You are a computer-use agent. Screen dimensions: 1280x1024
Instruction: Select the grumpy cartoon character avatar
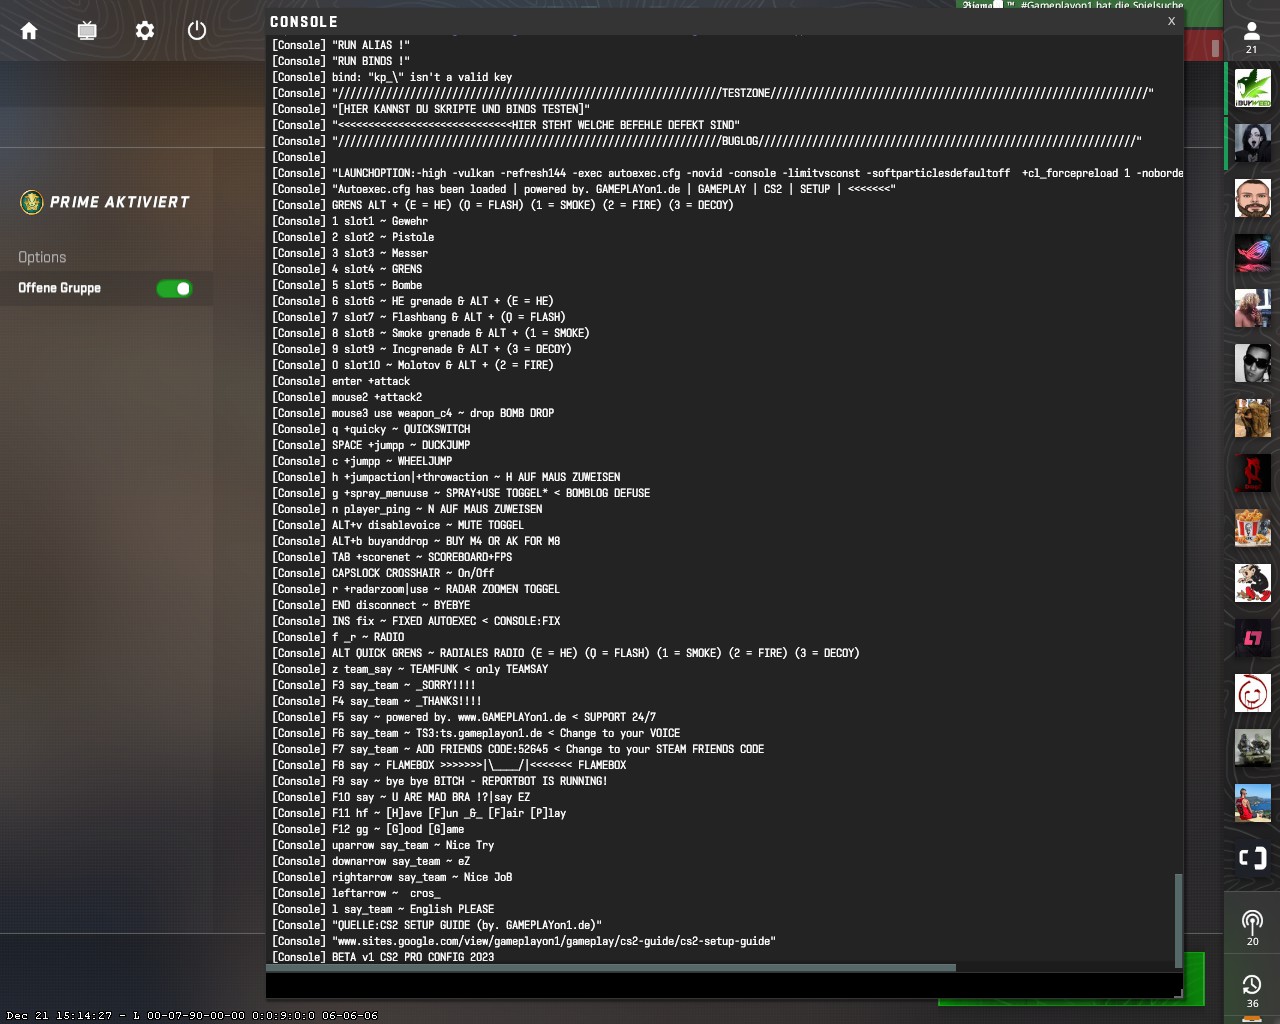[1253, 583]
